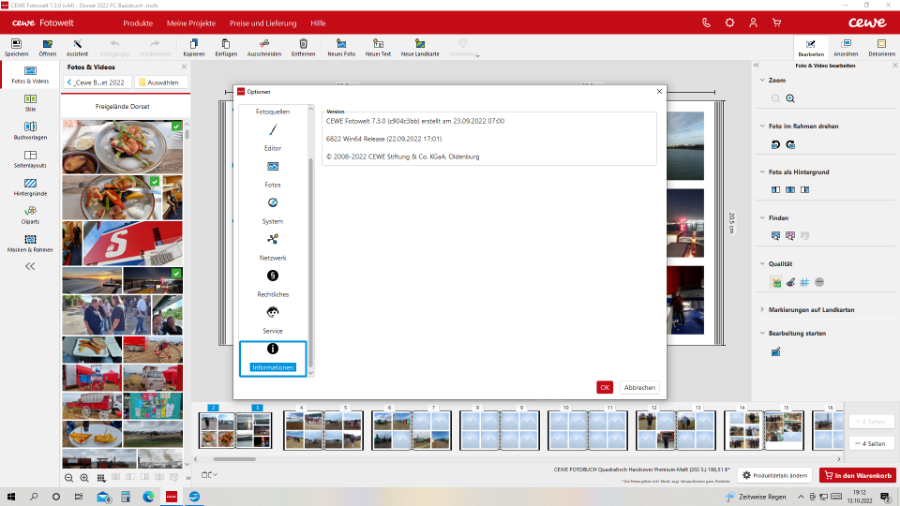Collapse the Zoom section
This screenshot has height=506, width=900.
(x=762, y=80)
